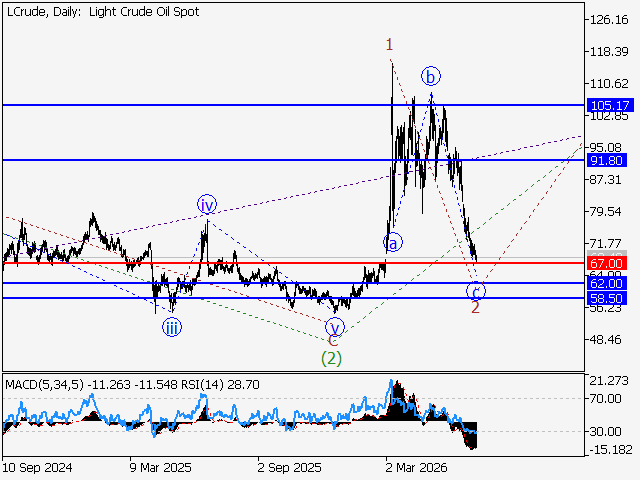This screenshot has height=480, width=640.
Task: Click the 9 Mar 2025 date marker
Action: pos(160,467)
